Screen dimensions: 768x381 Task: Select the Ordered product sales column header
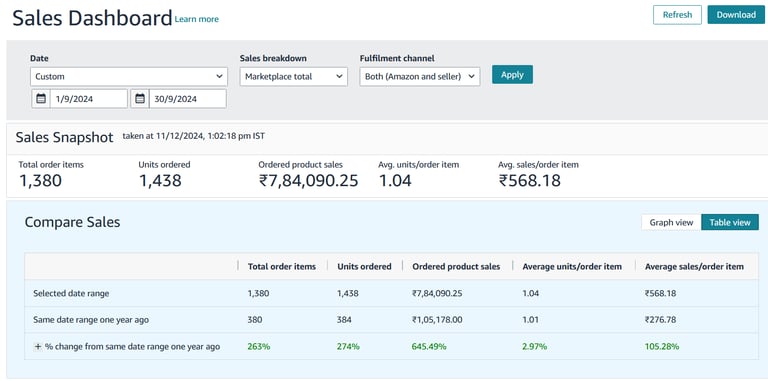pos(456,266)
